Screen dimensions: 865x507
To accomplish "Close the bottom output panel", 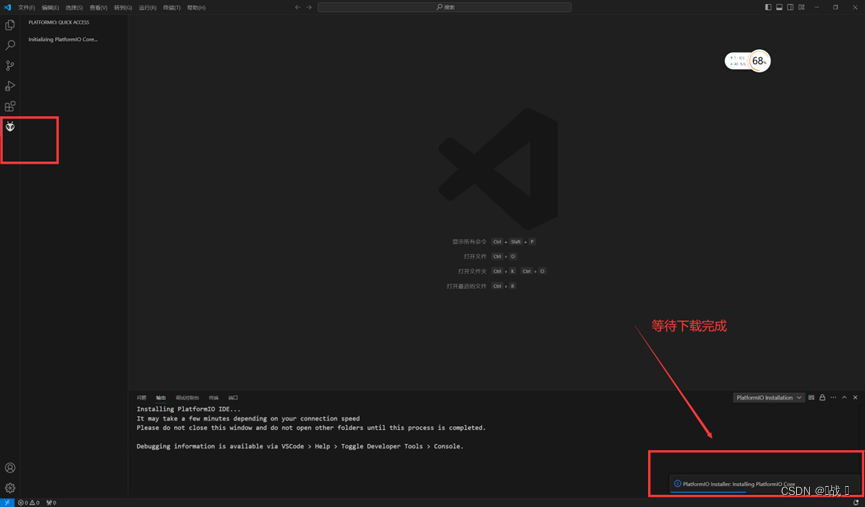I will click(856, 398).
